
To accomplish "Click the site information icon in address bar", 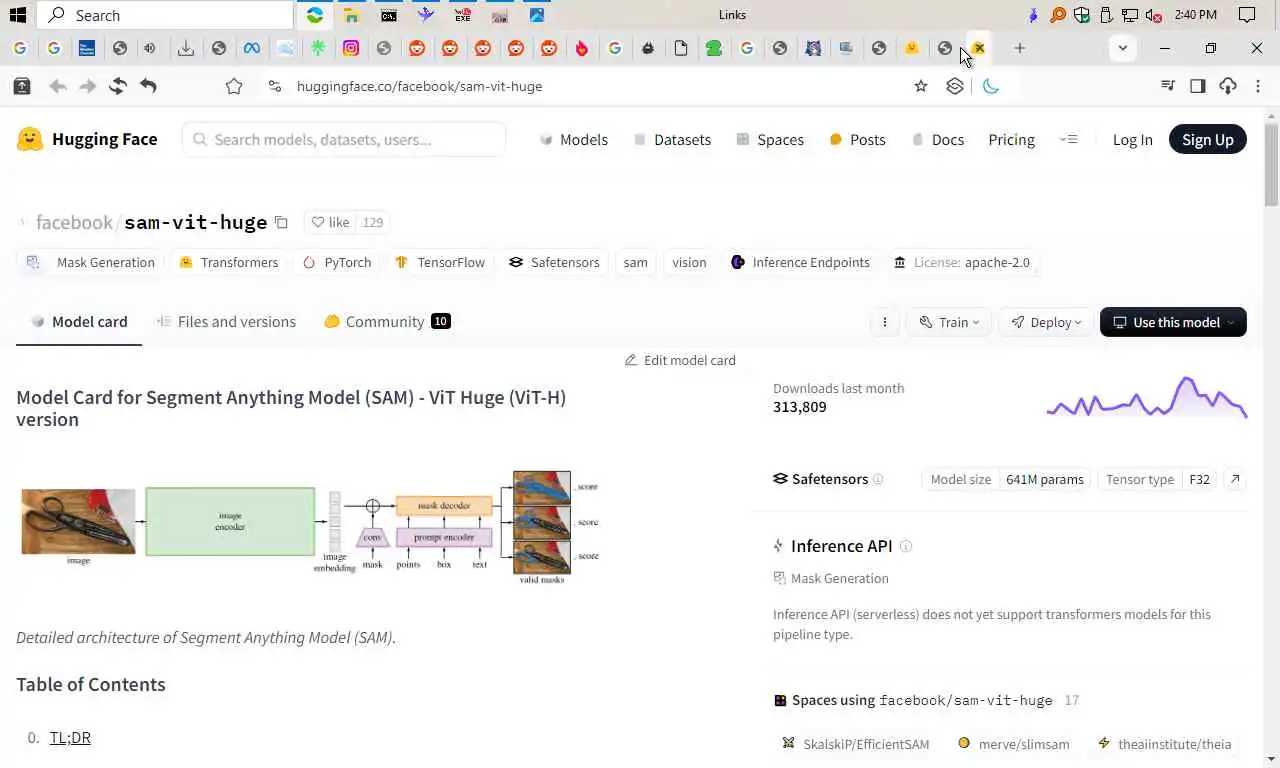I will tap(275, 86).
